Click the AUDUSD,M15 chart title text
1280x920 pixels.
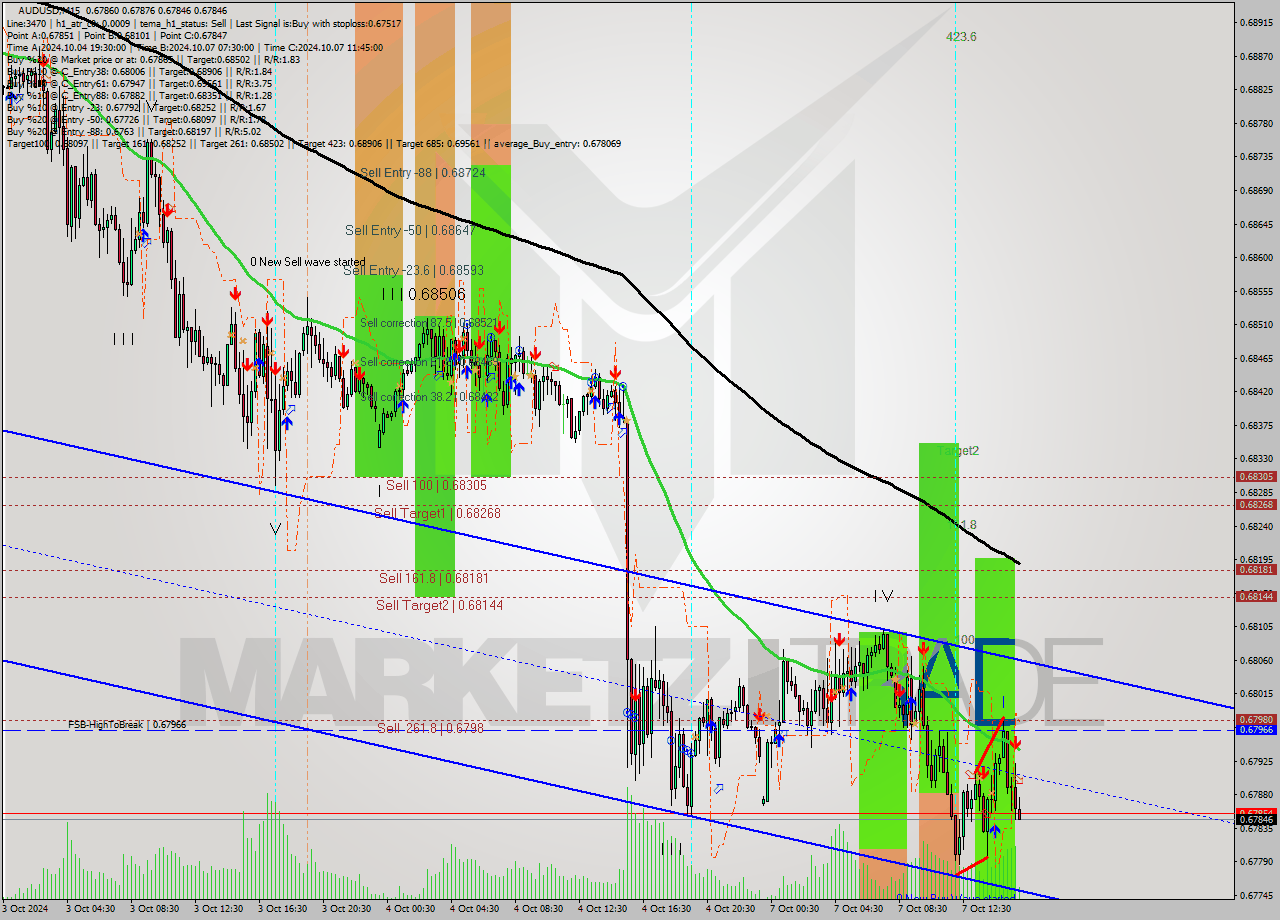(50, 10)
